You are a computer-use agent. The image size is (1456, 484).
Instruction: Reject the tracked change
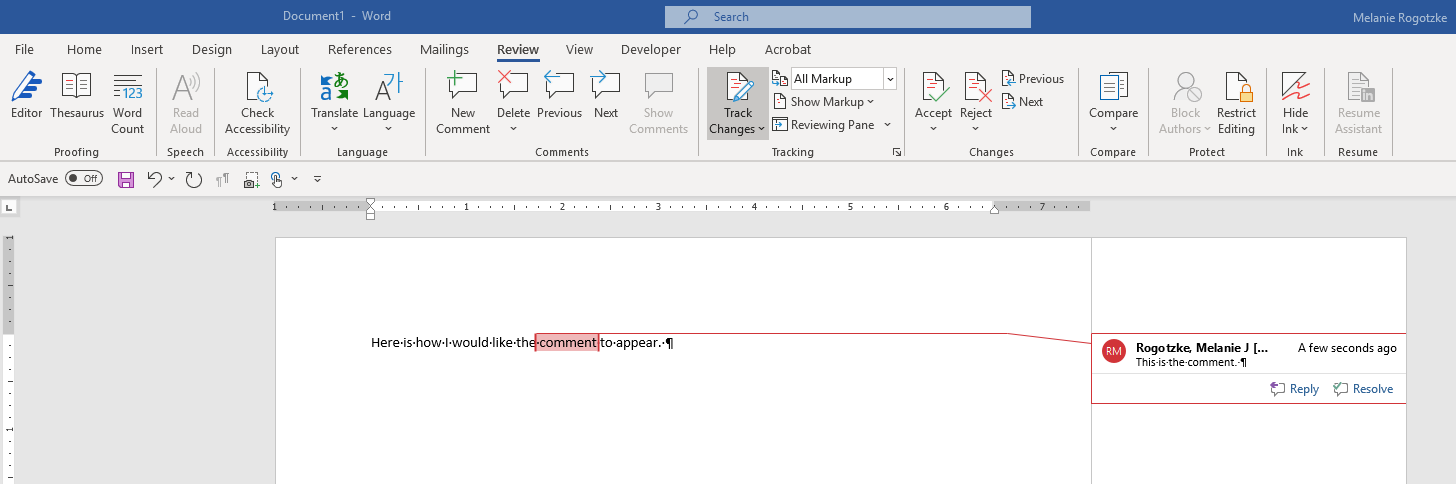pyautogui.click(x=976, y=87)
